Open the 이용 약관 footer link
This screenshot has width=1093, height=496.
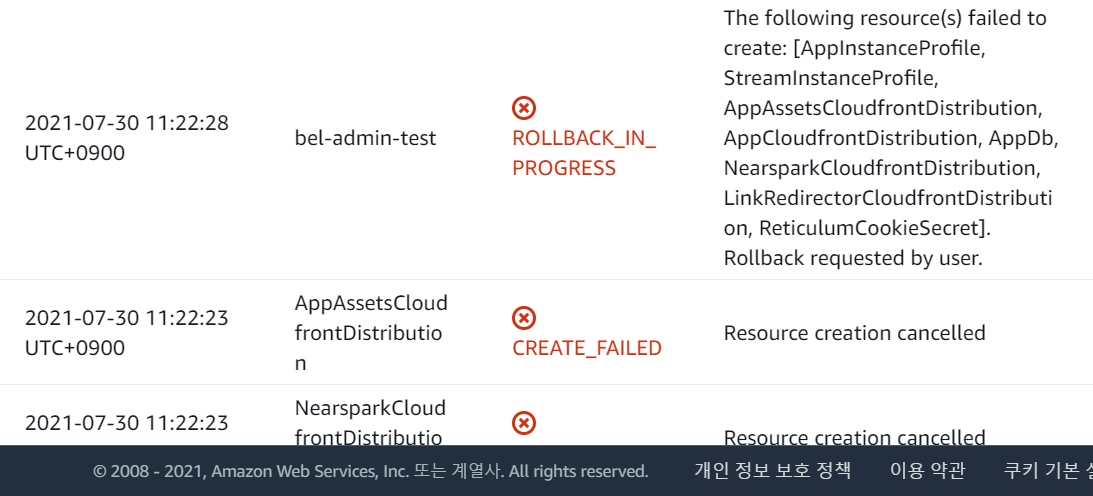(x=927, y=470)
